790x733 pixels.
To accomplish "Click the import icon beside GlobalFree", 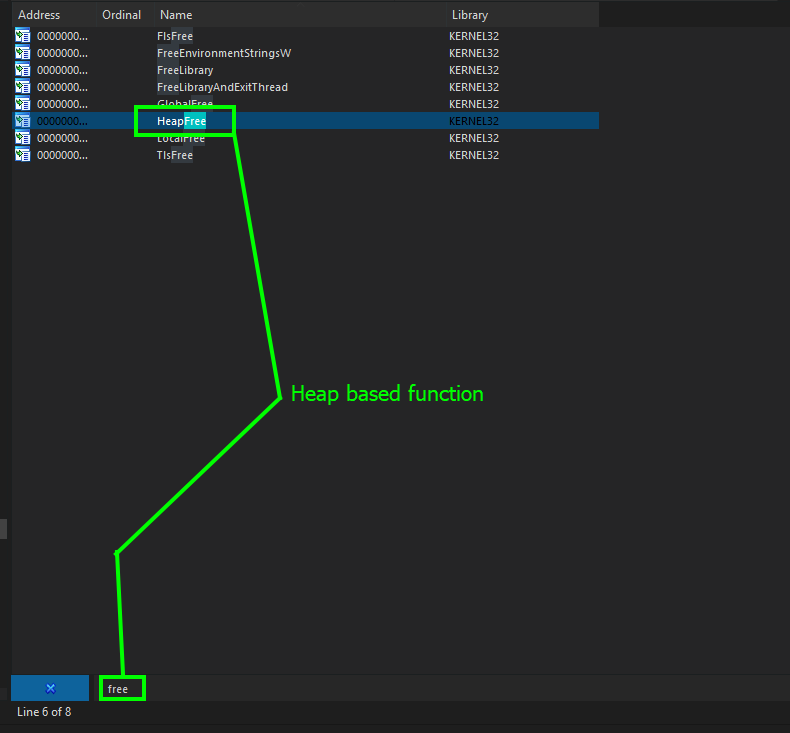I will click(x=22, y=104).
